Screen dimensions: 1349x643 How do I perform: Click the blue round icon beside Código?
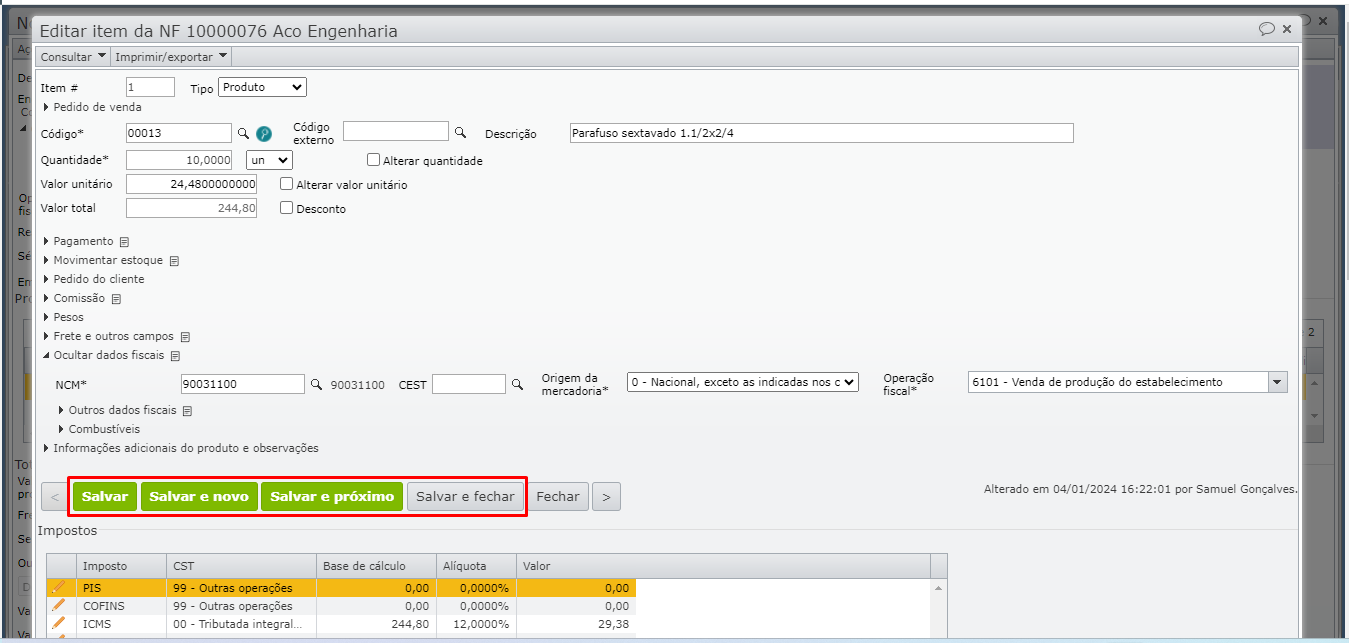click(x=264, y=133)
